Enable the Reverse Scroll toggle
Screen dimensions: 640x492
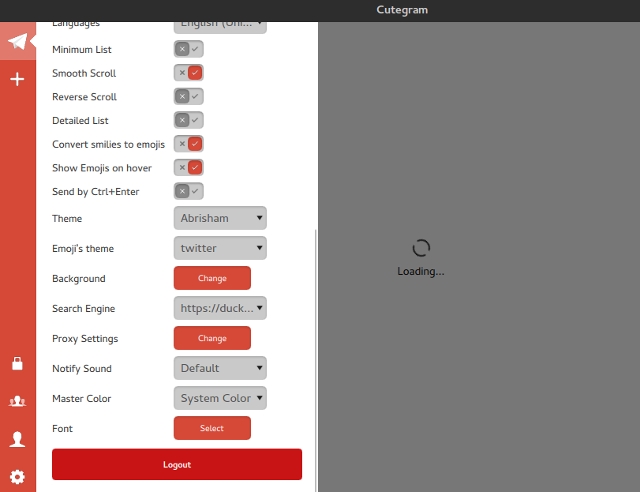coord(188,97)
